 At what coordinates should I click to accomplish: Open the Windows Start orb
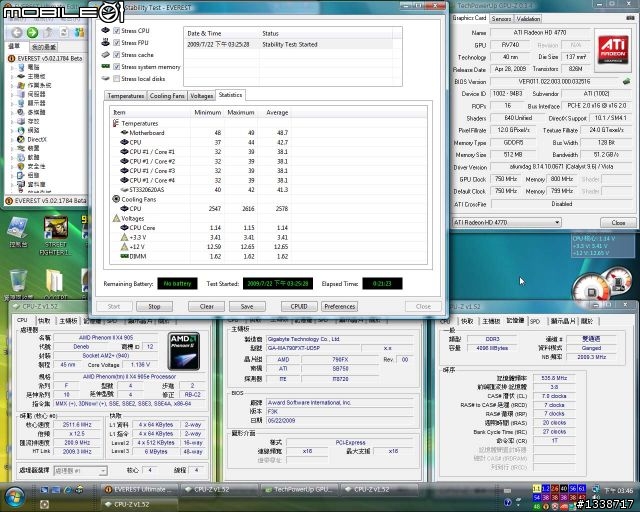[14, 496]
